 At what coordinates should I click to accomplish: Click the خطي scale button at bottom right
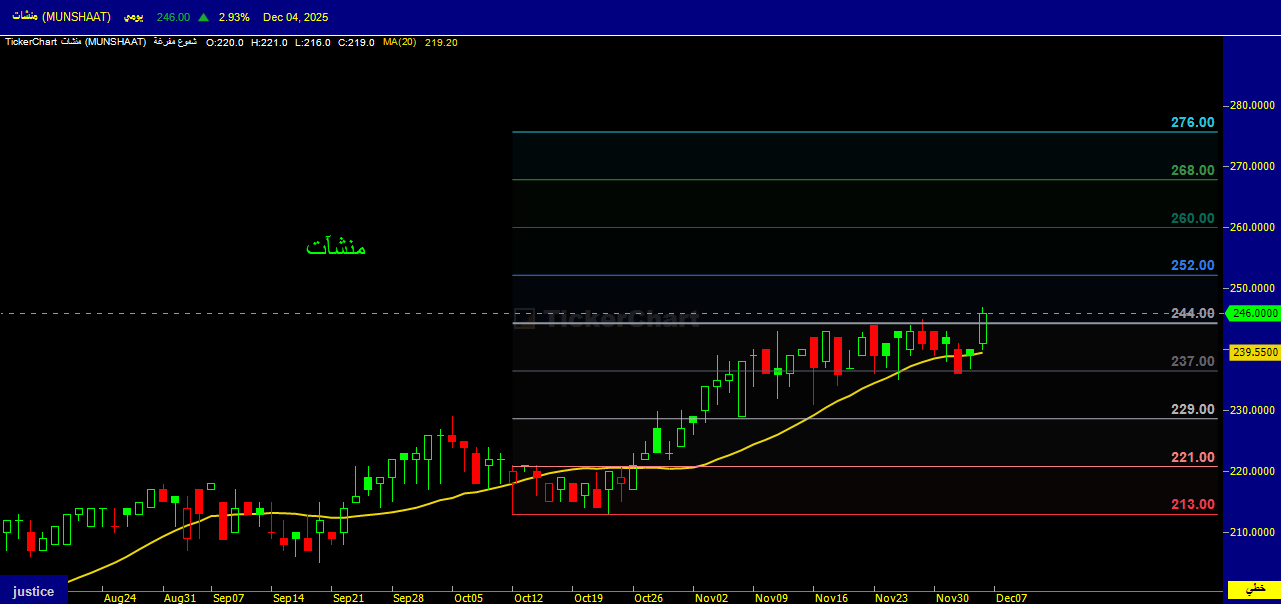pyautogui.click(x=1254, y=587)
